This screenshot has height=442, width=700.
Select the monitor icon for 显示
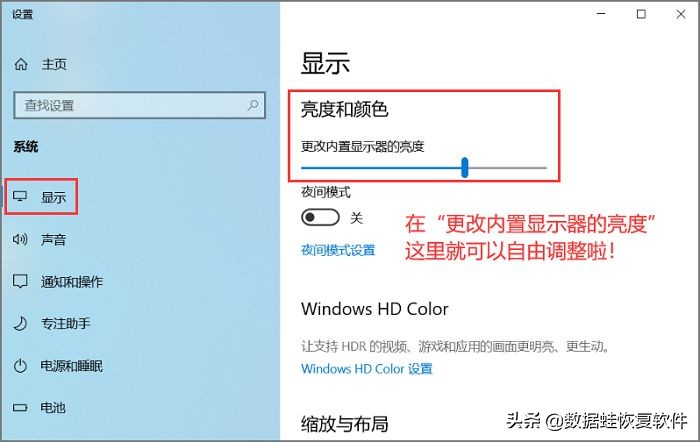20,196
